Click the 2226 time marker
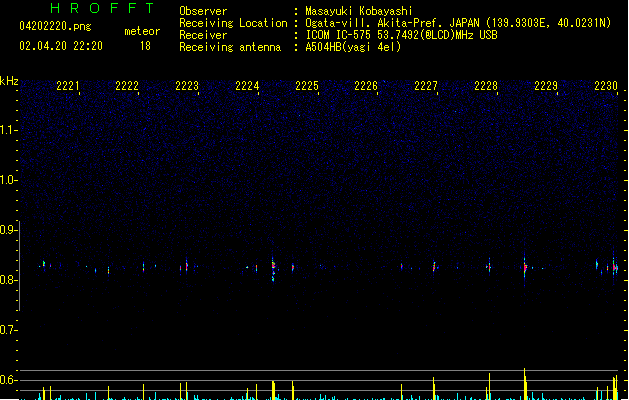 point(366,86)
